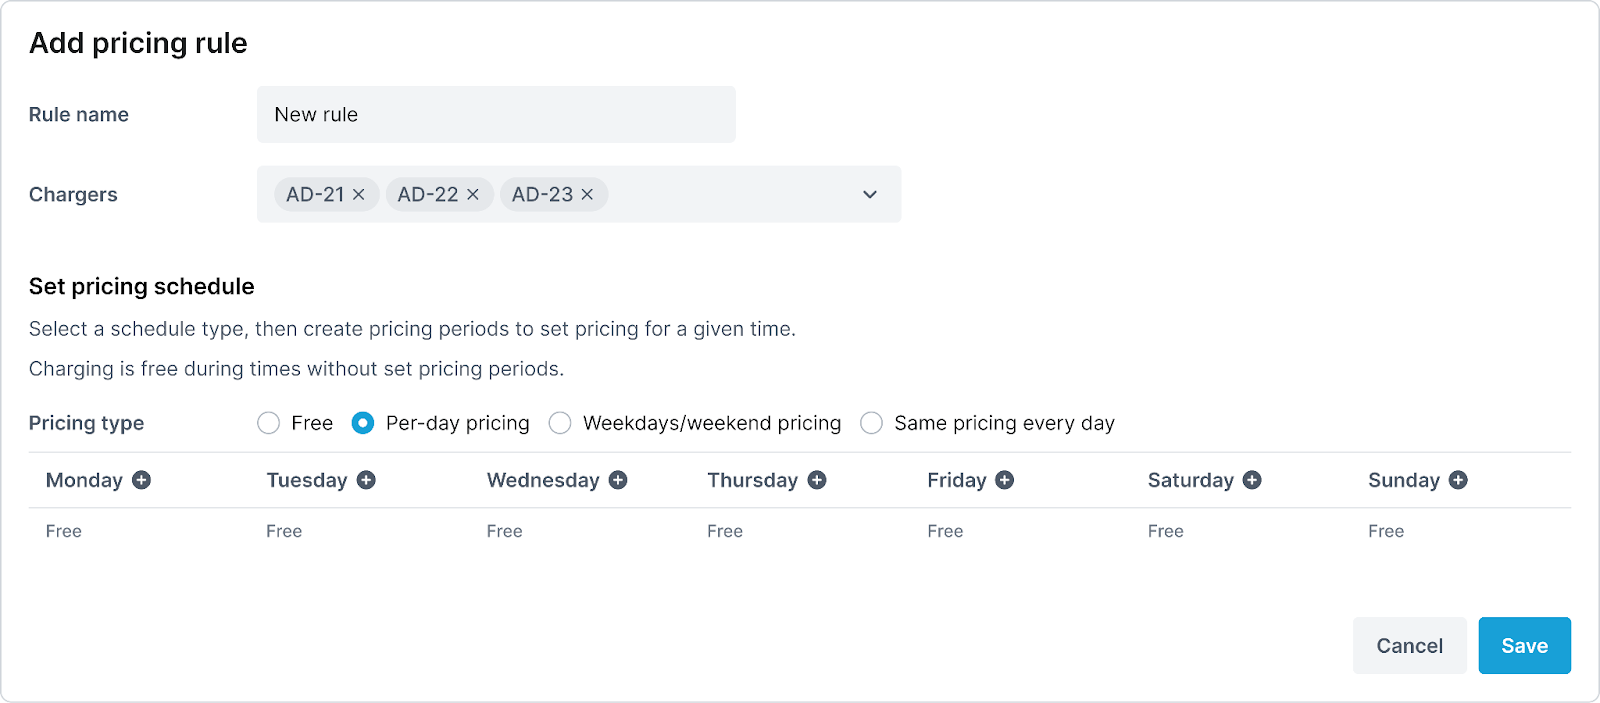Select Per-day pricing option

[x=363, y=423]
